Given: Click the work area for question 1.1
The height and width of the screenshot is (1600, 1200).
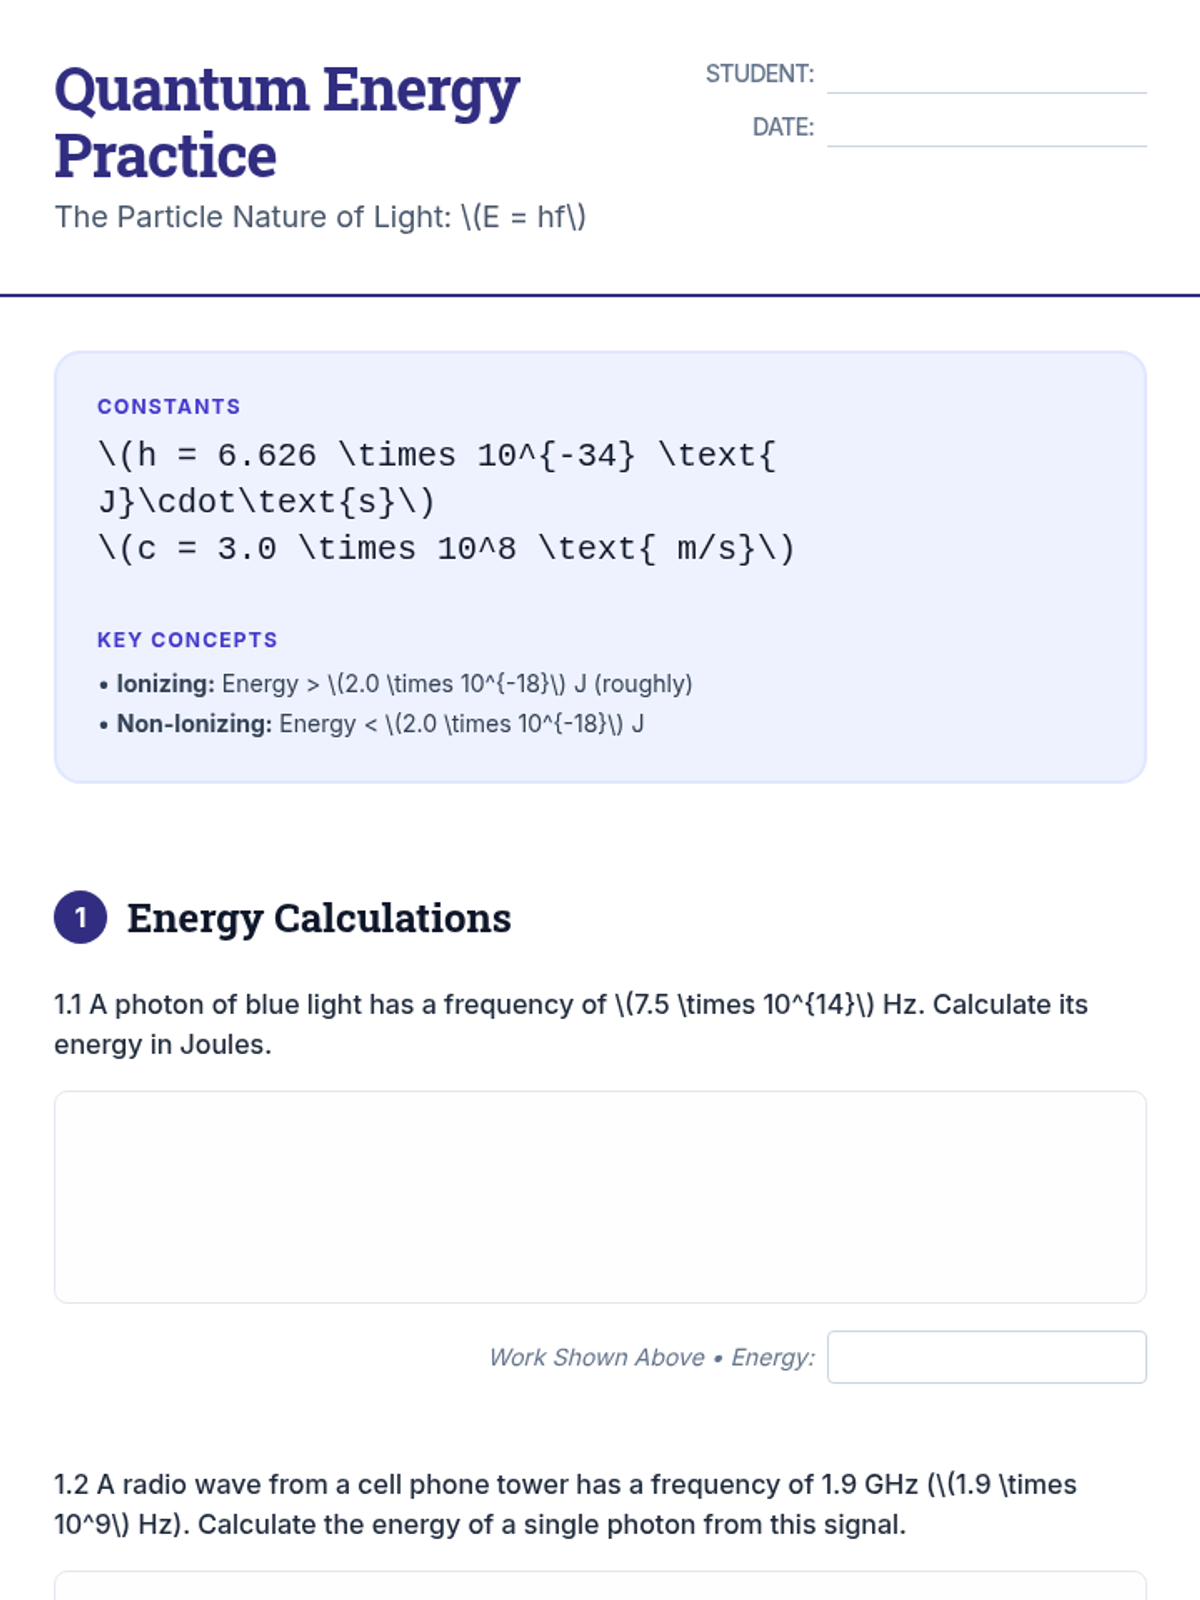Looking at the screenshot, I should [x=600, y=1197].
